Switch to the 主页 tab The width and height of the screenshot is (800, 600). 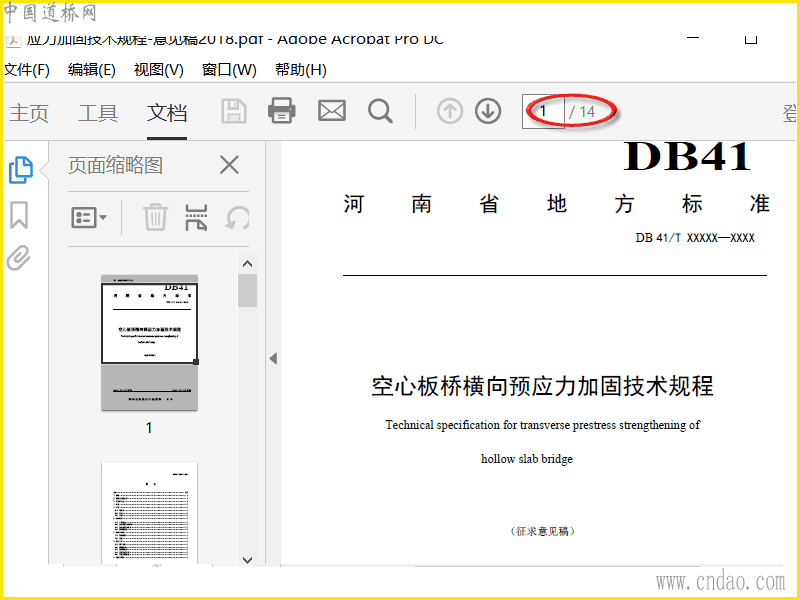point(29,113)
